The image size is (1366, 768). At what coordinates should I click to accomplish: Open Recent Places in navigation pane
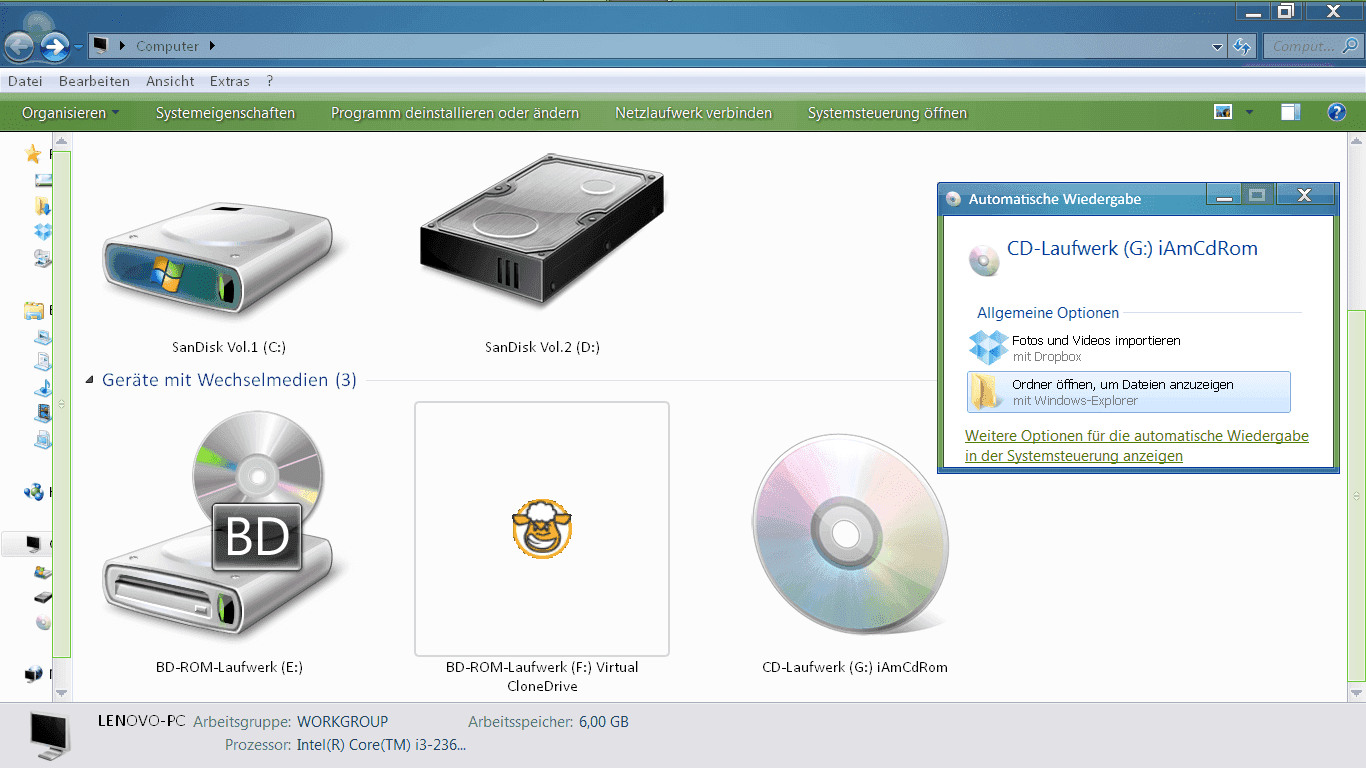(42, 258)
